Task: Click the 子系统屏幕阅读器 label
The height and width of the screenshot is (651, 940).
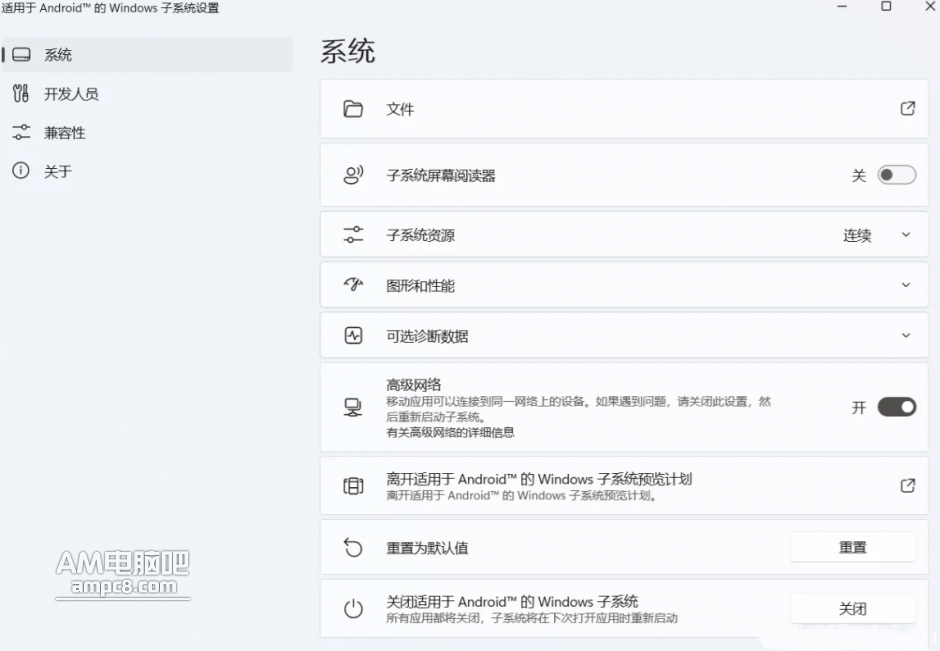Action: [x=441, y=176]
